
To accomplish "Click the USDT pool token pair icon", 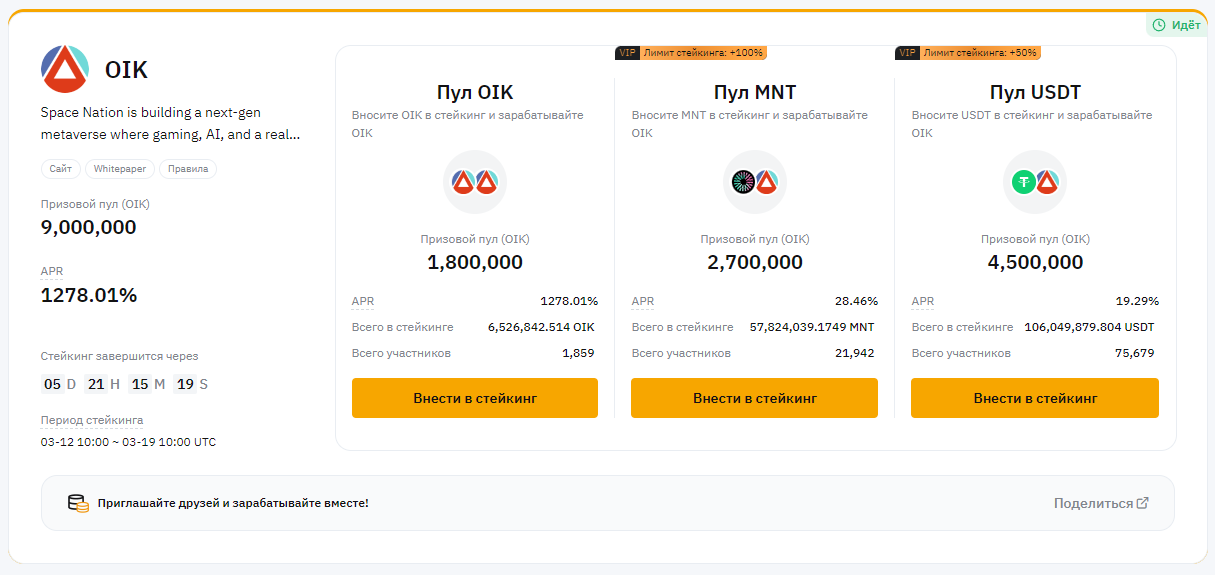I will 1035,182.
